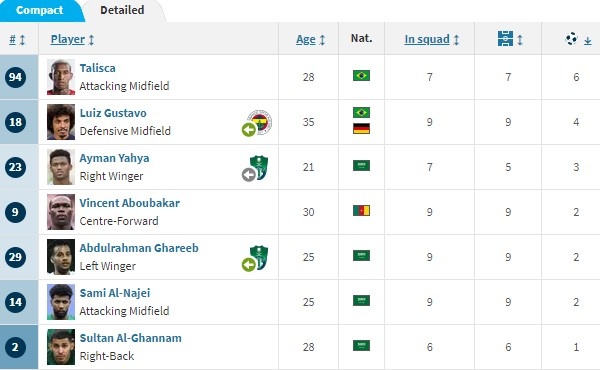Click the Saudi crest next to Ayman Yahya
Viewport: 600px width, 370px height.
click(259, 167)
